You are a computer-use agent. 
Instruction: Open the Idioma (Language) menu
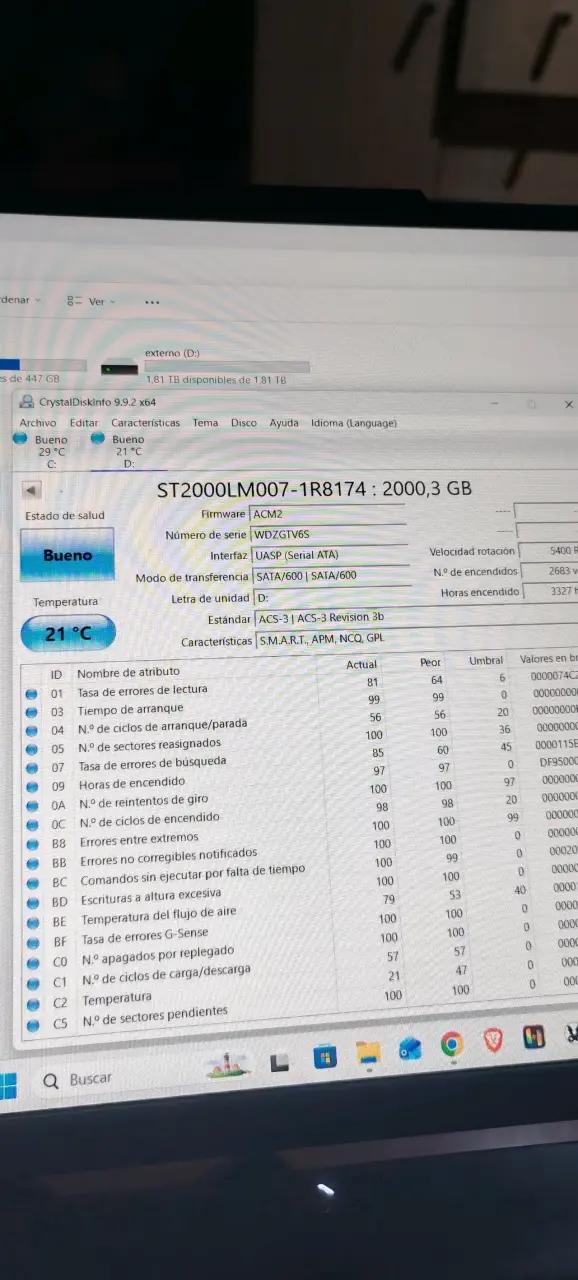[x=354, y=423]
